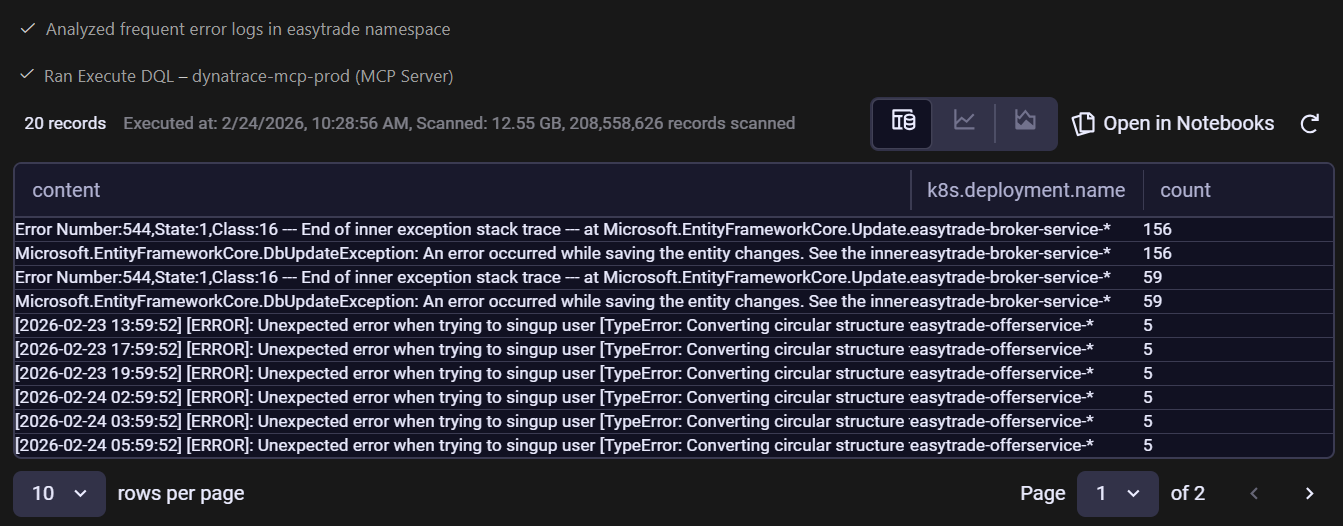1343x526 pixels.
Task: Click Open in Notebooks
Action: point(1188,124)
